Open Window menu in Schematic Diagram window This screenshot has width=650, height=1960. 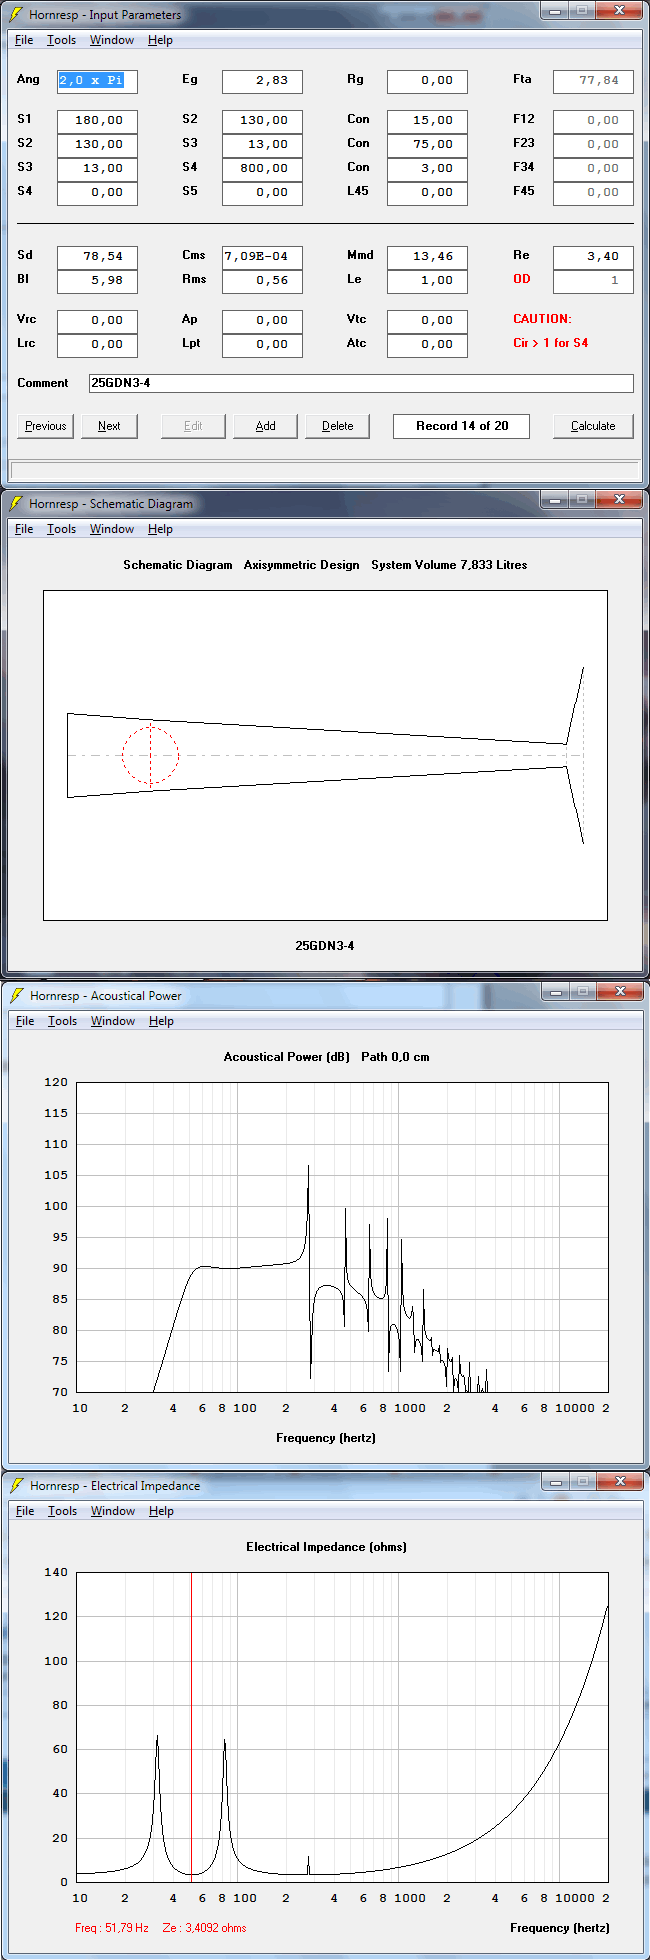click(x=112, y=529)
